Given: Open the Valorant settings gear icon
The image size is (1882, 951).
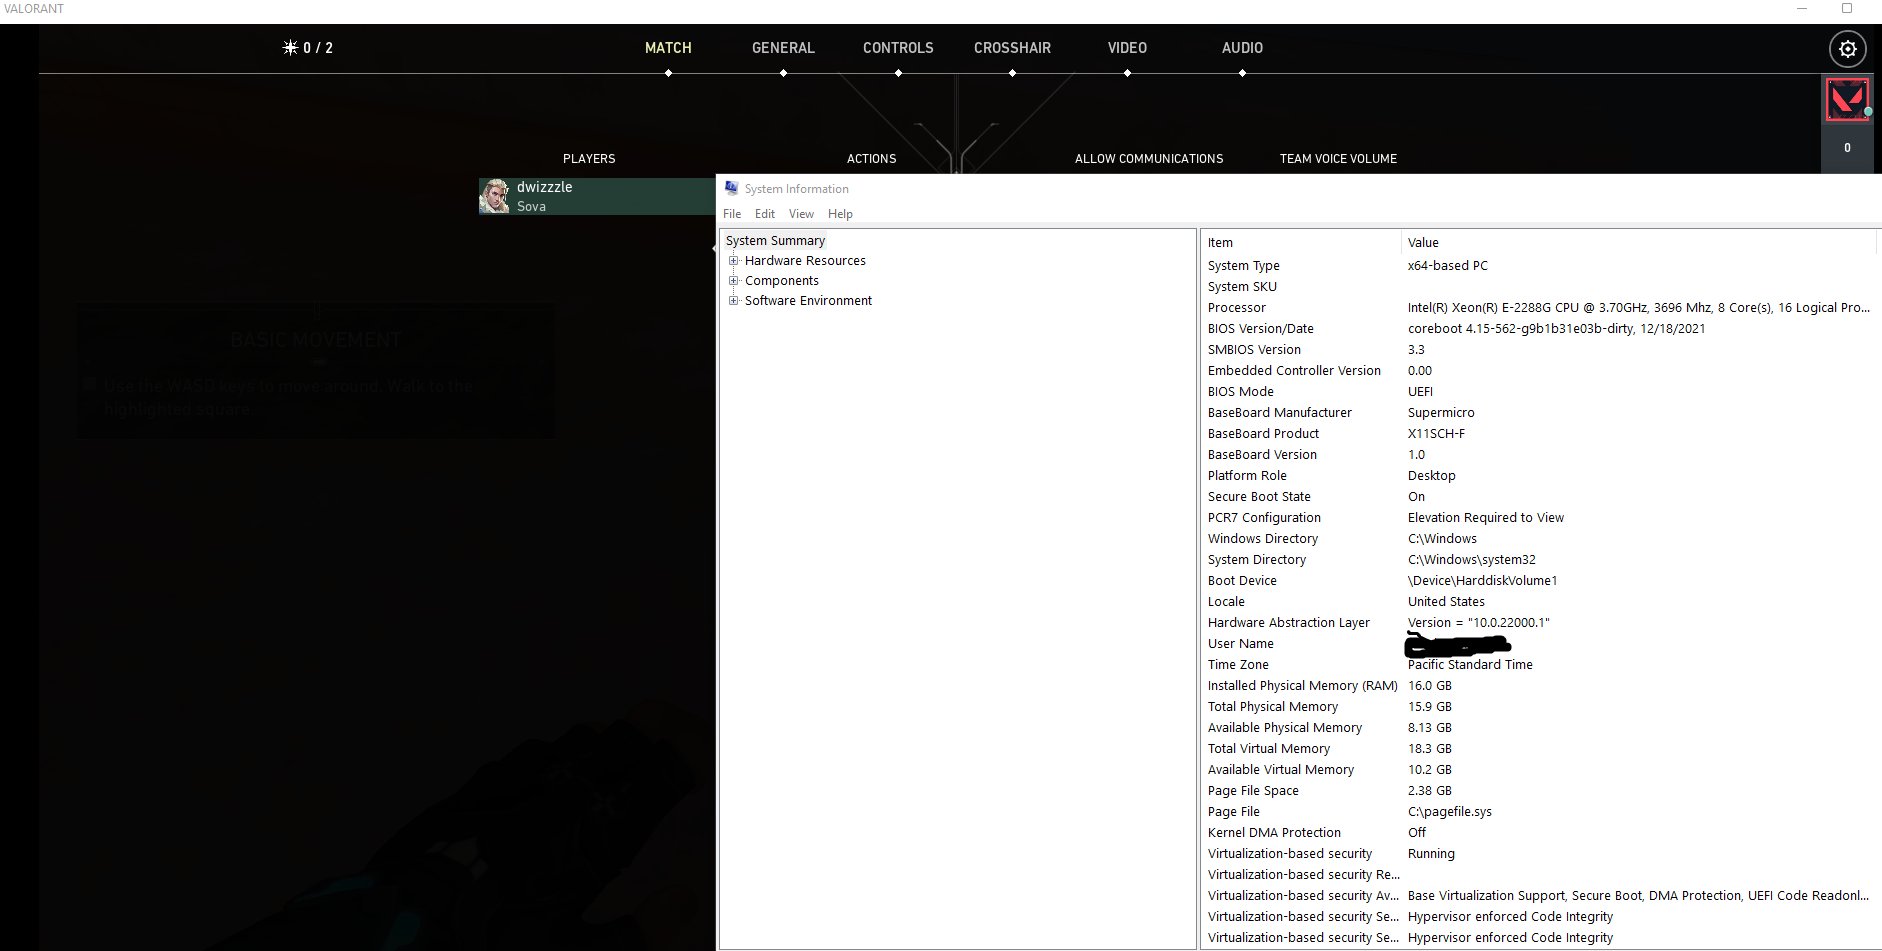Looking at the screenshot, I should [1847, 48].
